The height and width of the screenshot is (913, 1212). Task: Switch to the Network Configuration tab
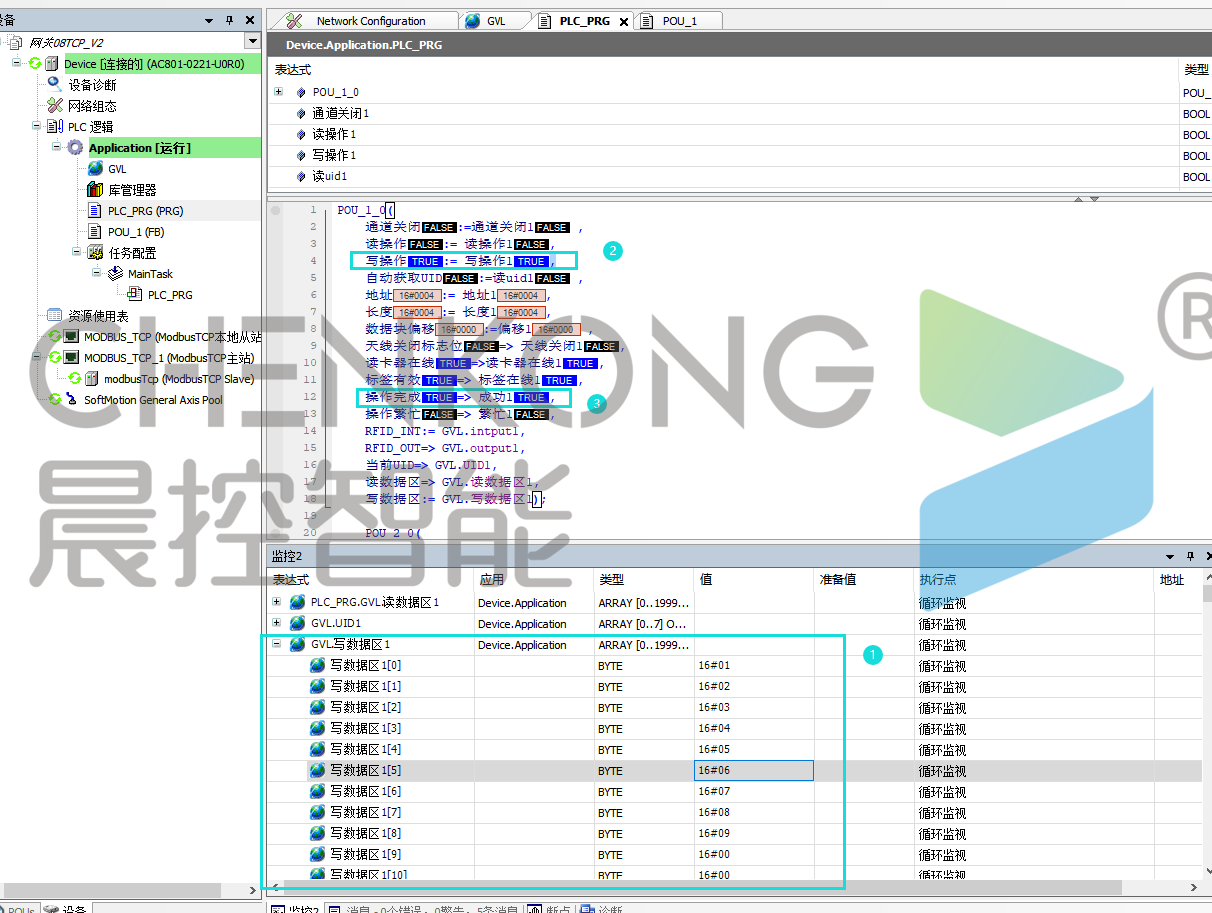370,21
